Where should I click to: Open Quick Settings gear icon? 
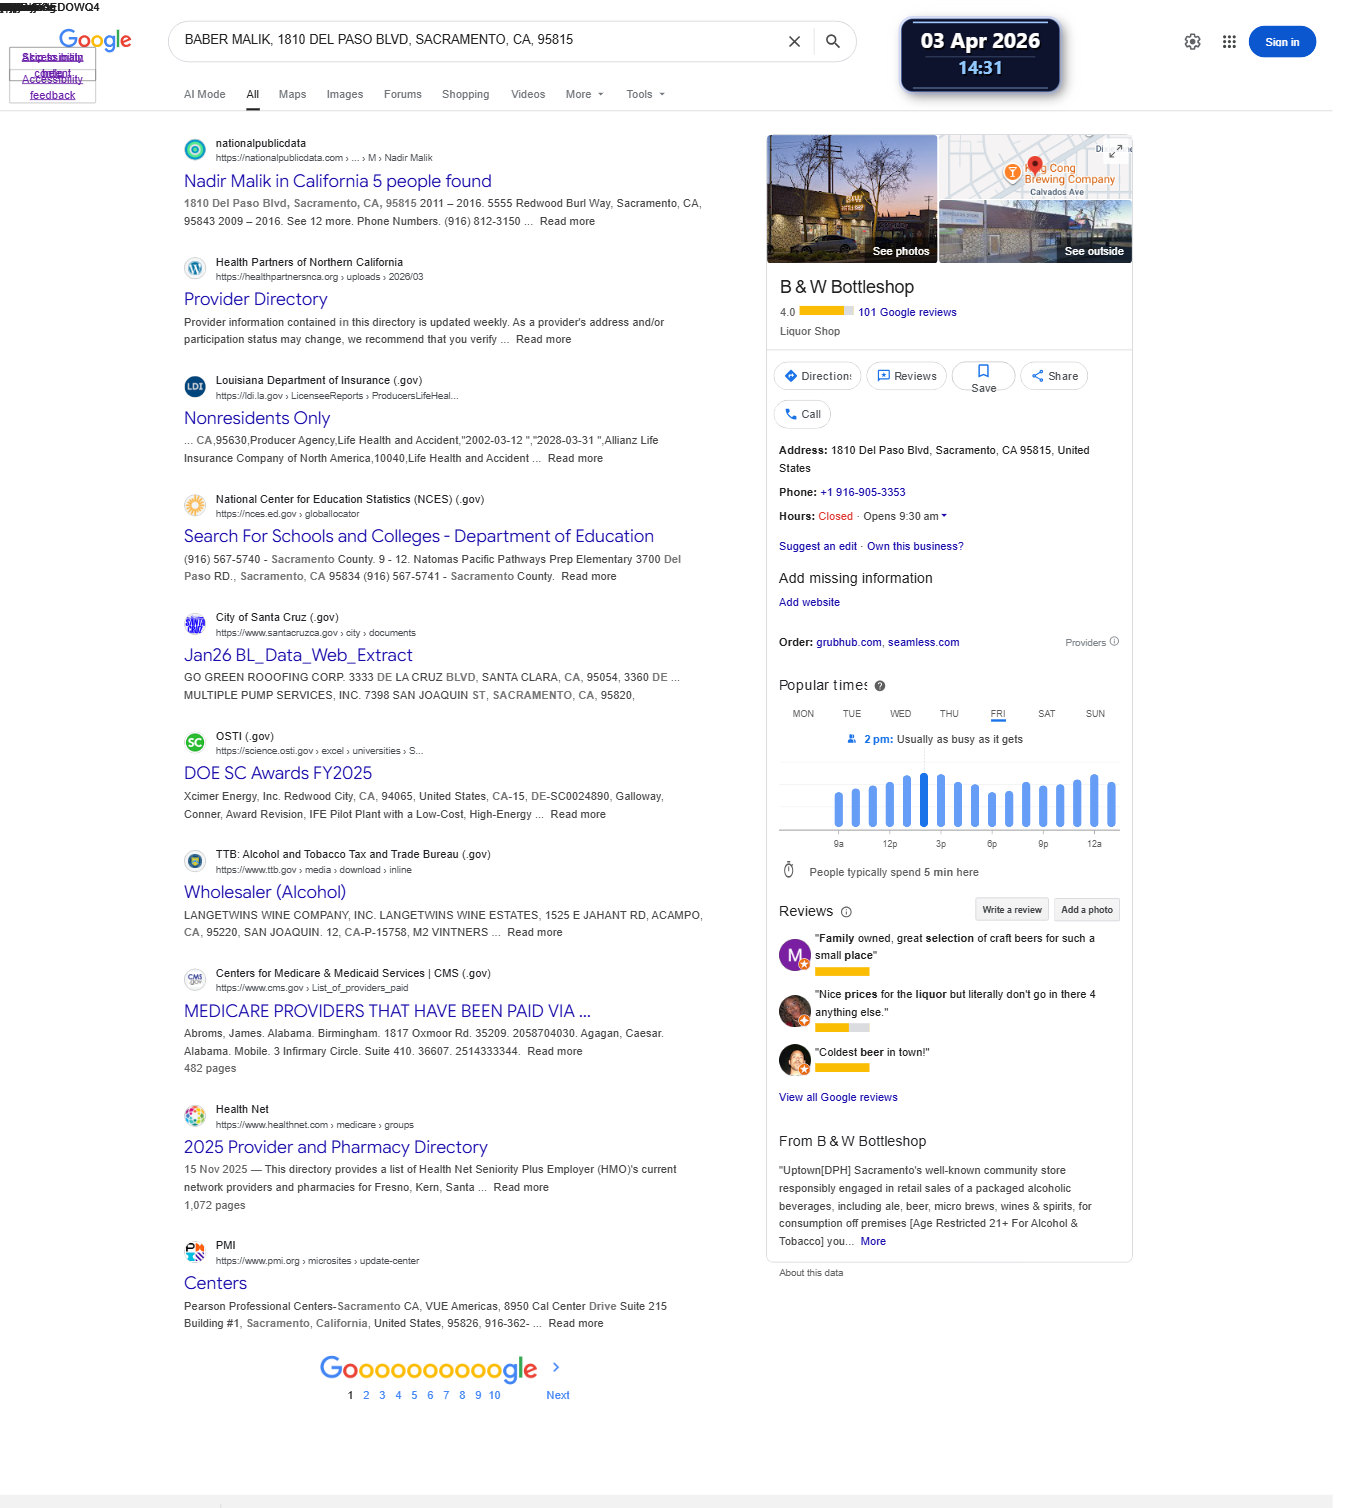1192,42
